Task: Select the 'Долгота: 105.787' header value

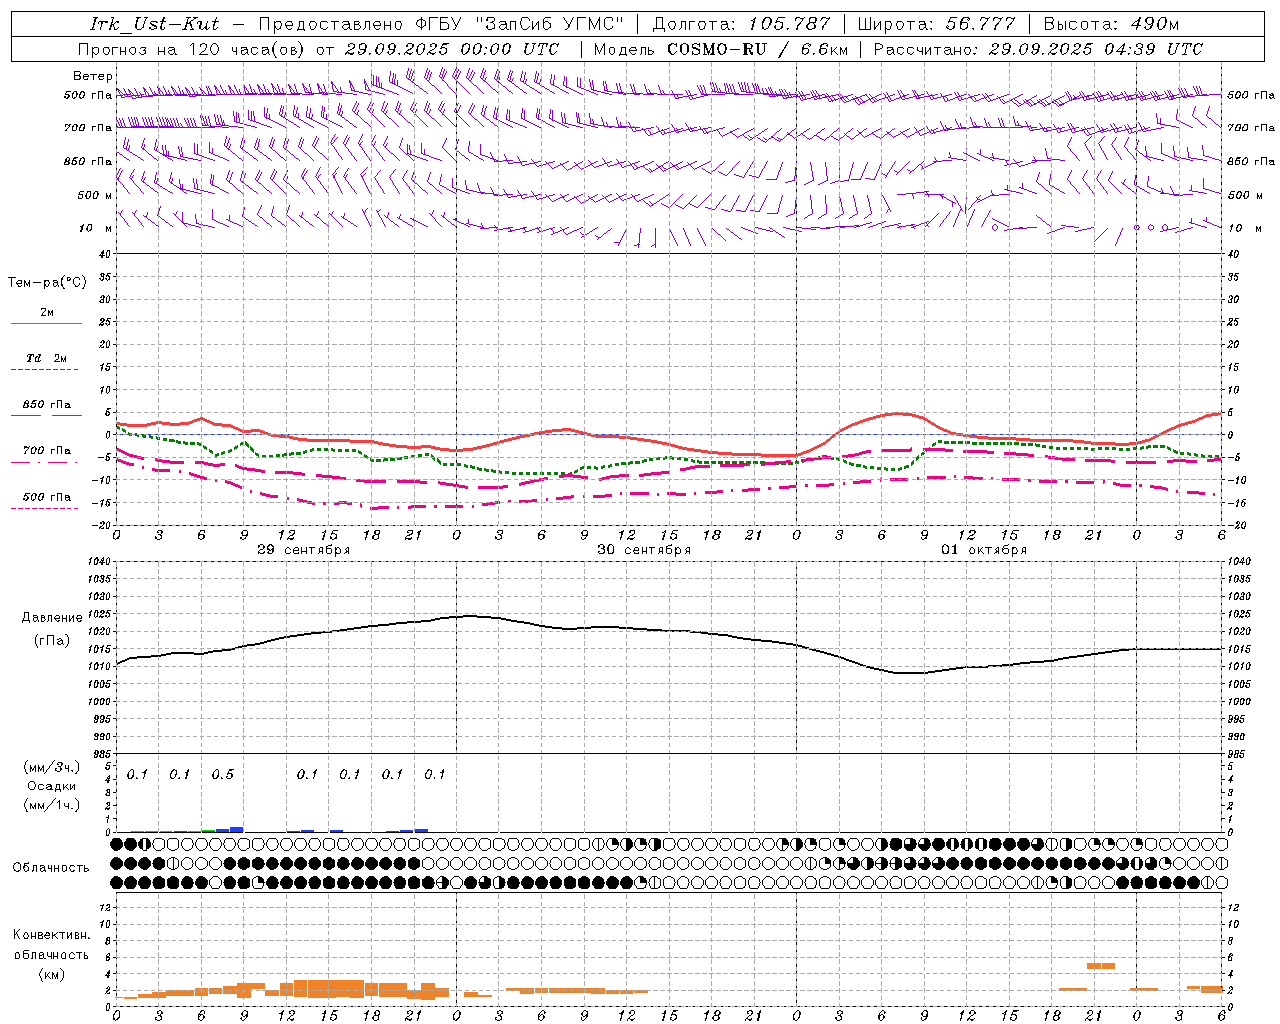Action: coord(741,24)
